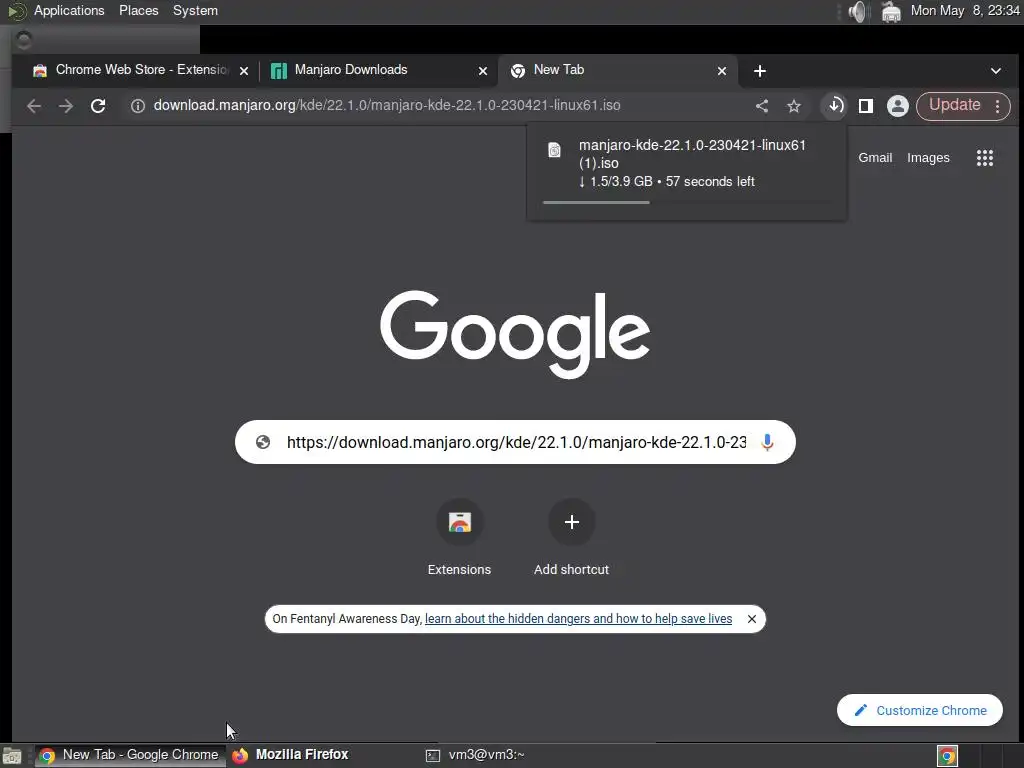
Task: Expand the tab search chevron
Action: (995, 71)
